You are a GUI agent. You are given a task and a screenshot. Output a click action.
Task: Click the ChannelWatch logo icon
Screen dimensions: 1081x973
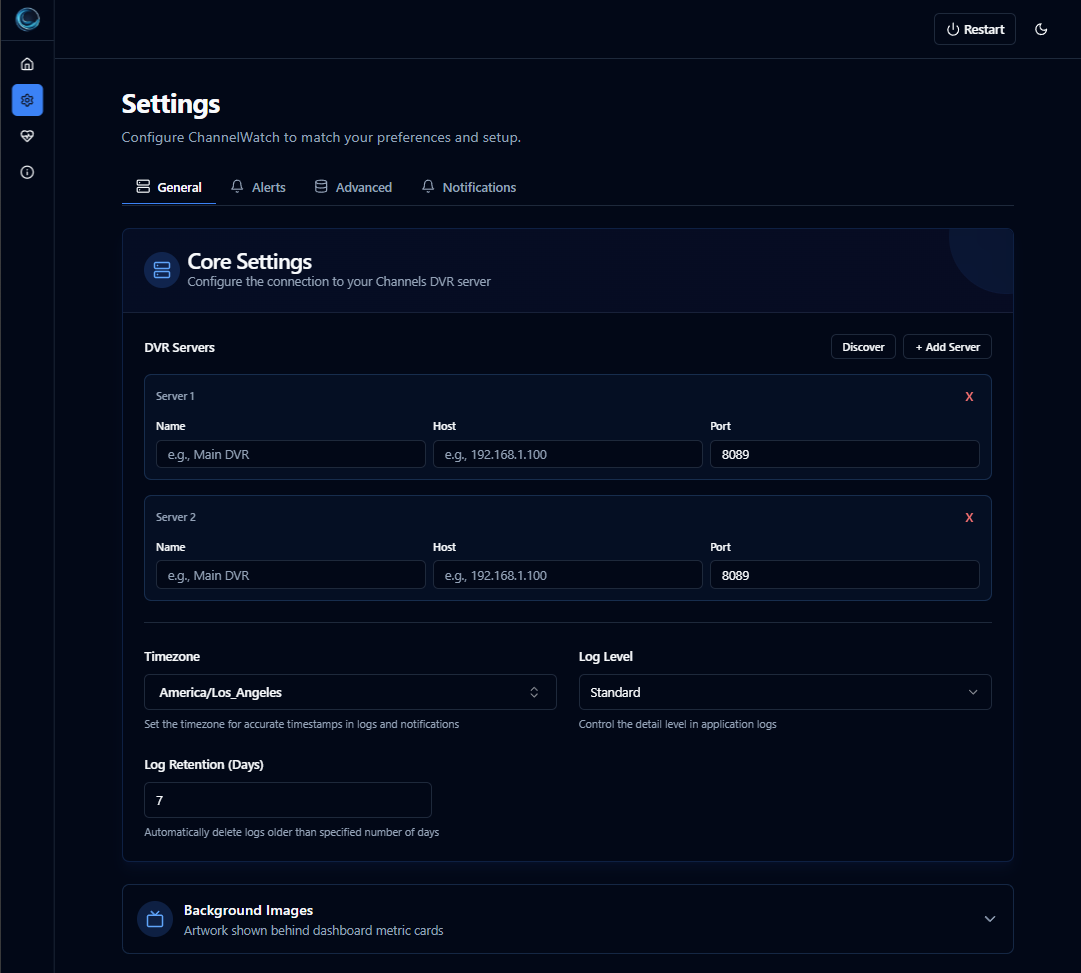tap(27, 20)
